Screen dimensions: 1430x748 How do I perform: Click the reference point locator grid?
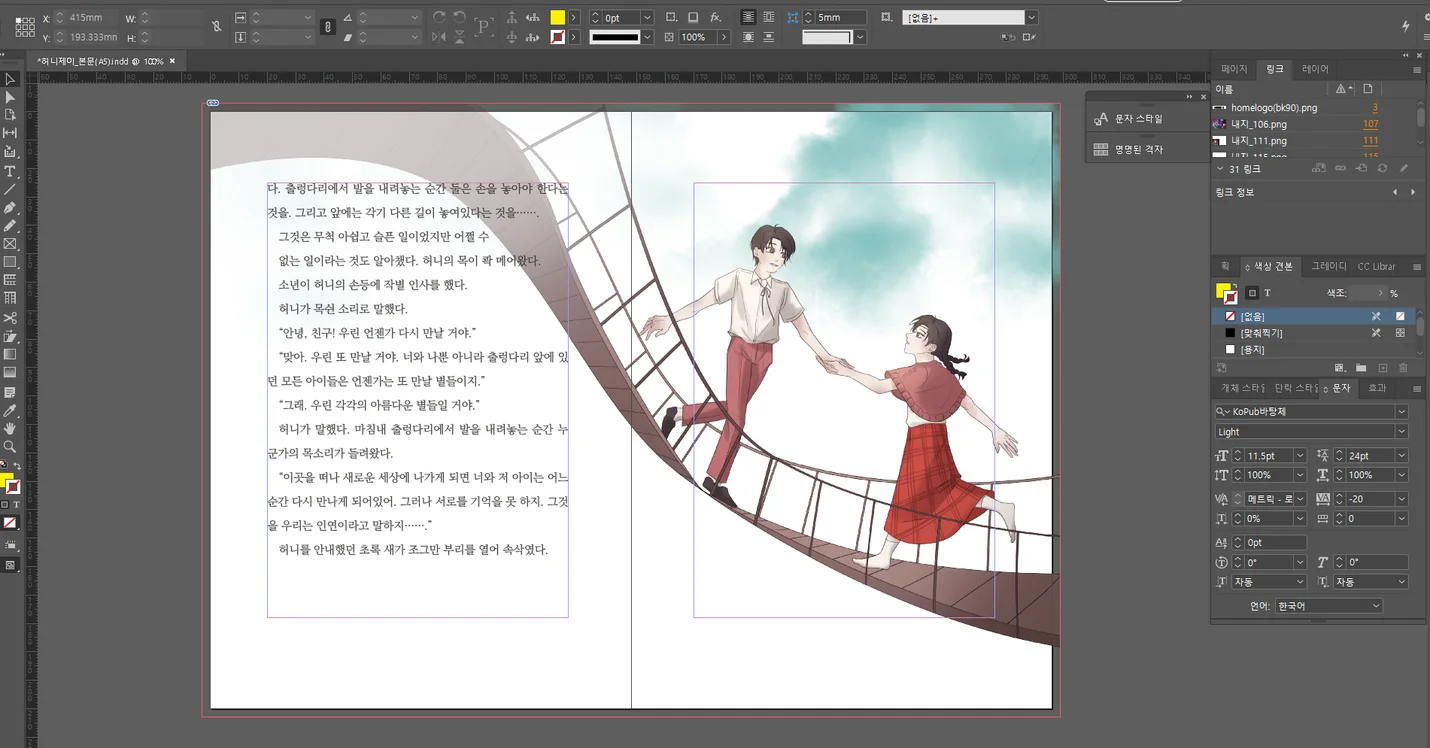(25, 27)
